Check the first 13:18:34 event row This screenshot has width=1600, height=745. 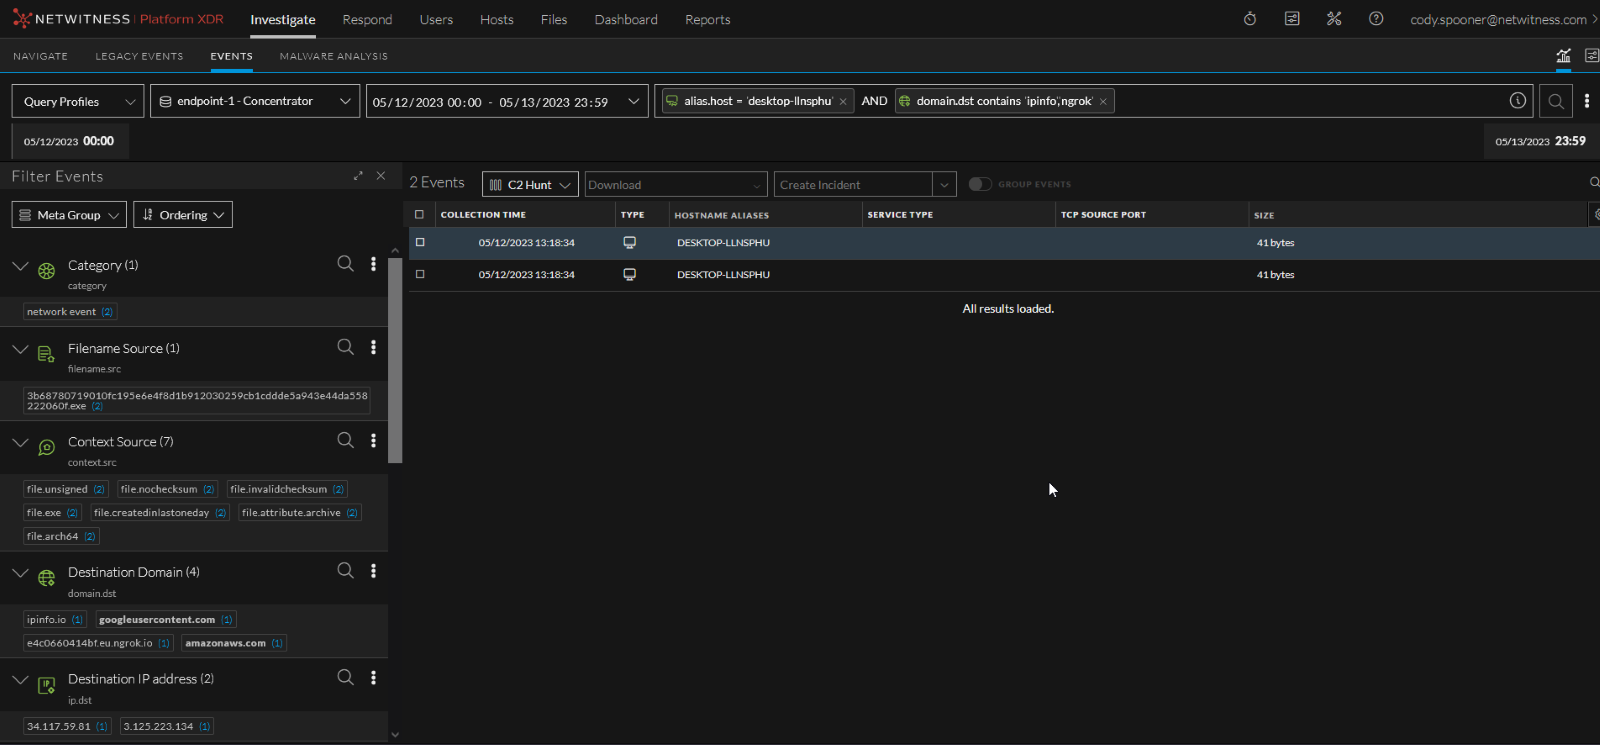pos(420,242)
